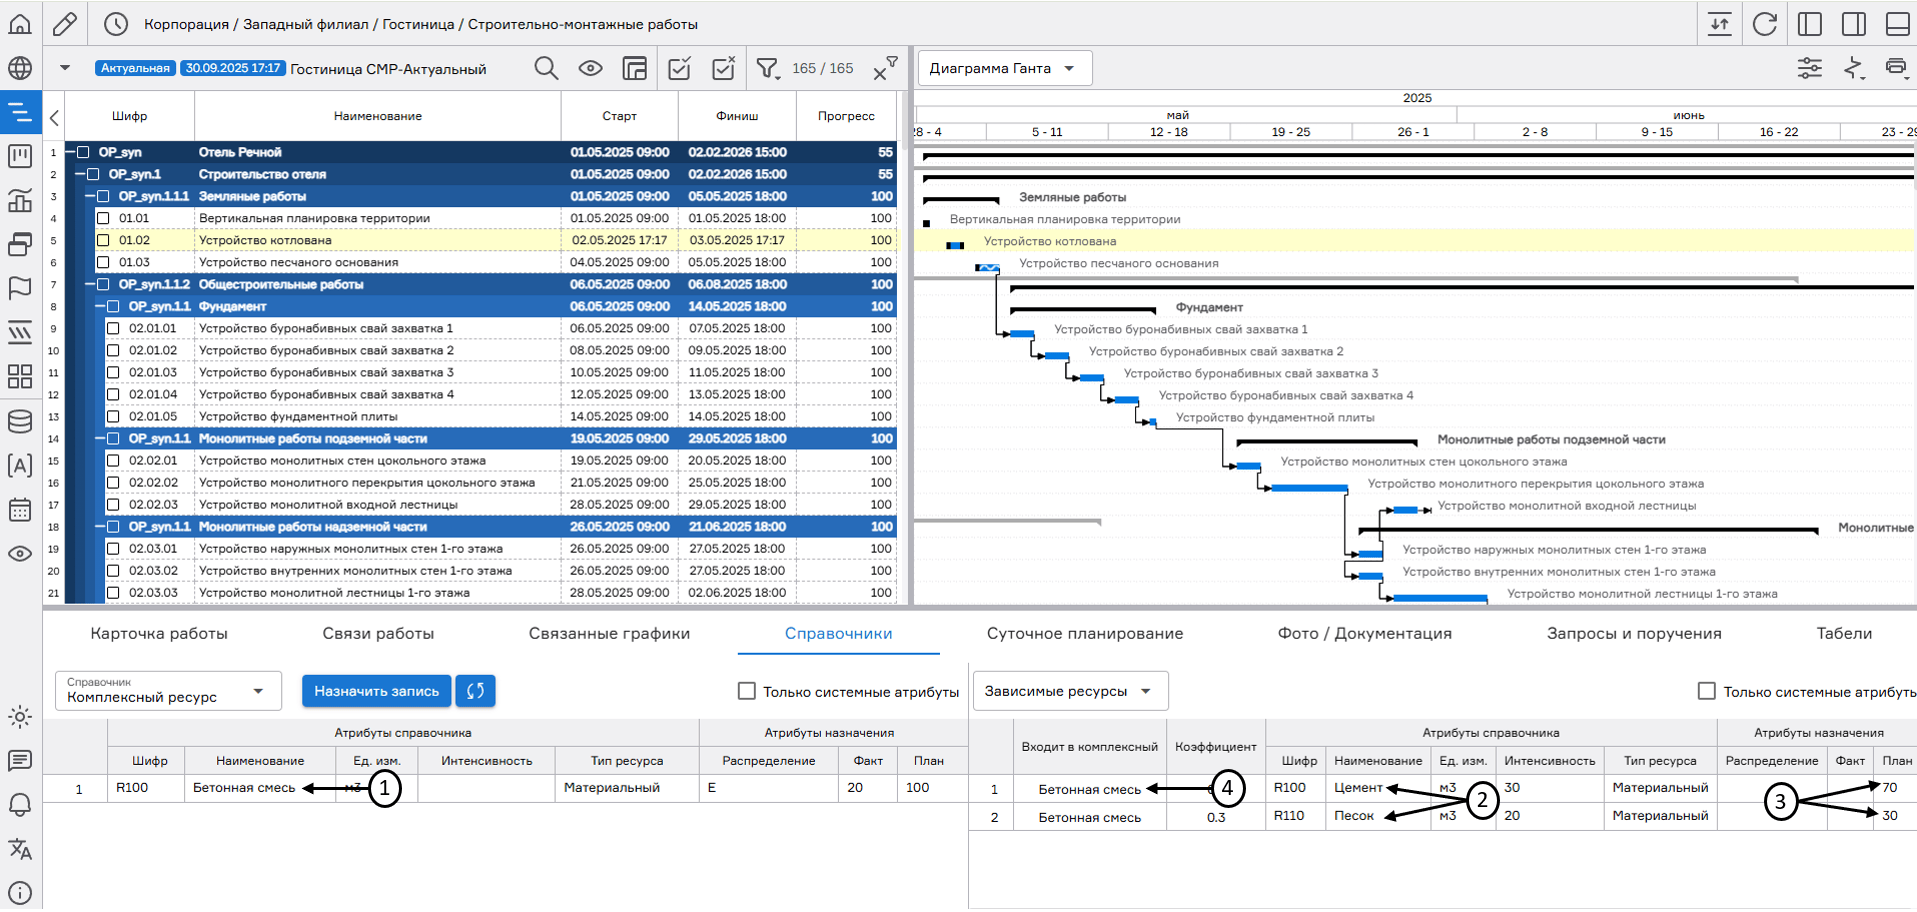The image size is (1917, 912).
Task: Switch to the Карточка работы tab
Action: coord(159,633)
